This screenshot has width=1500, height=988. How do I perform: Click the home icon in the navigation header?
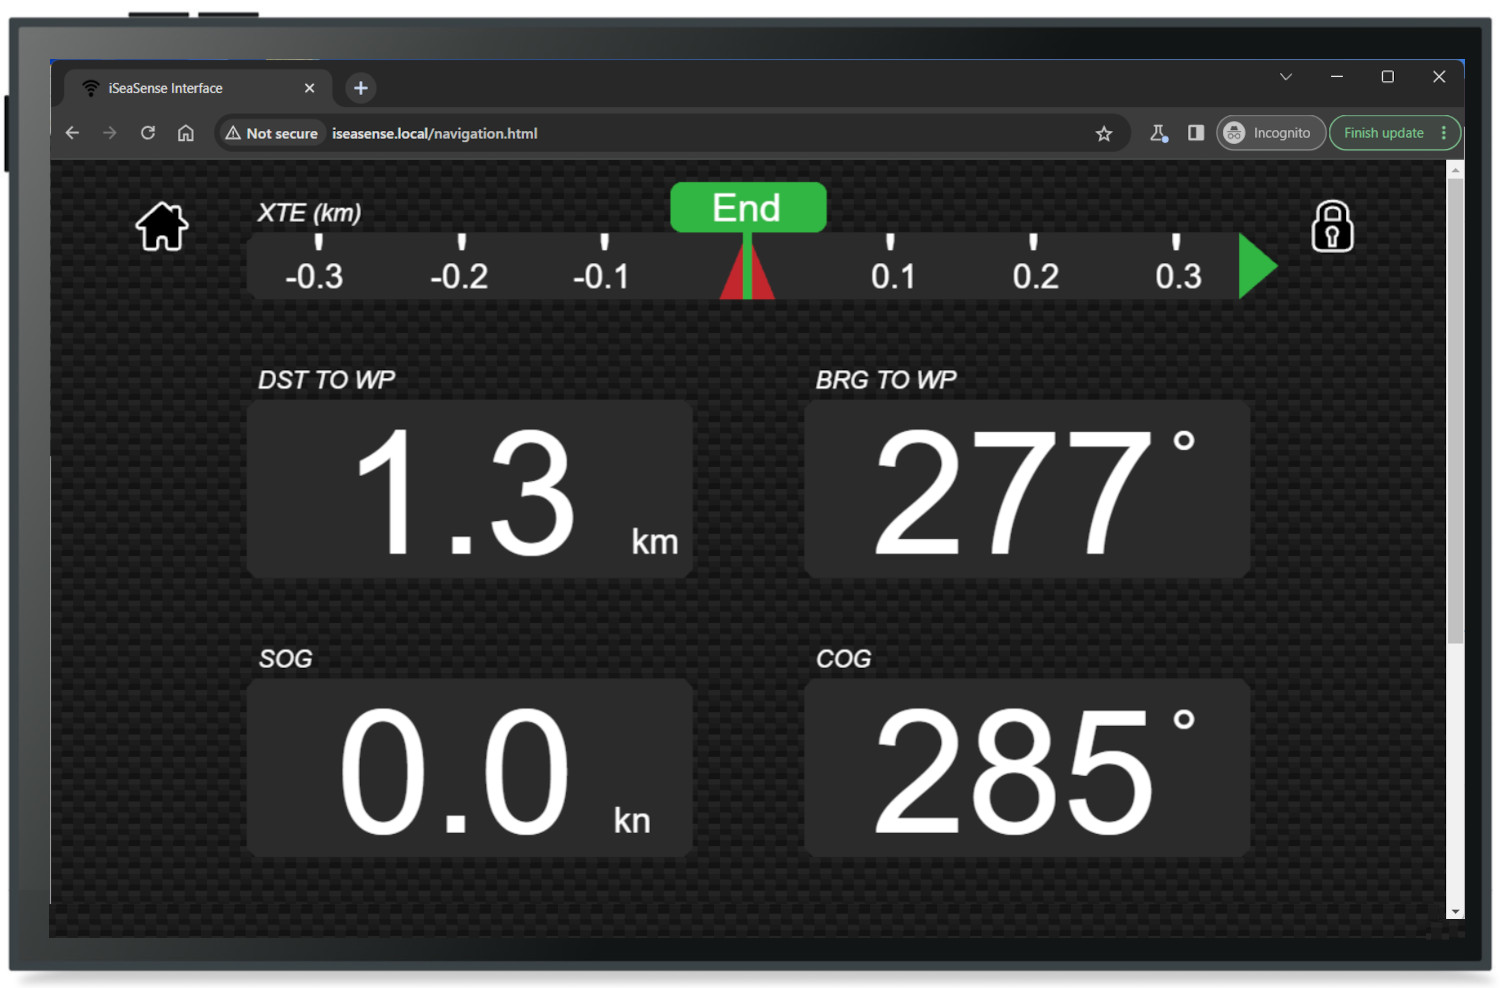(161, 226)
